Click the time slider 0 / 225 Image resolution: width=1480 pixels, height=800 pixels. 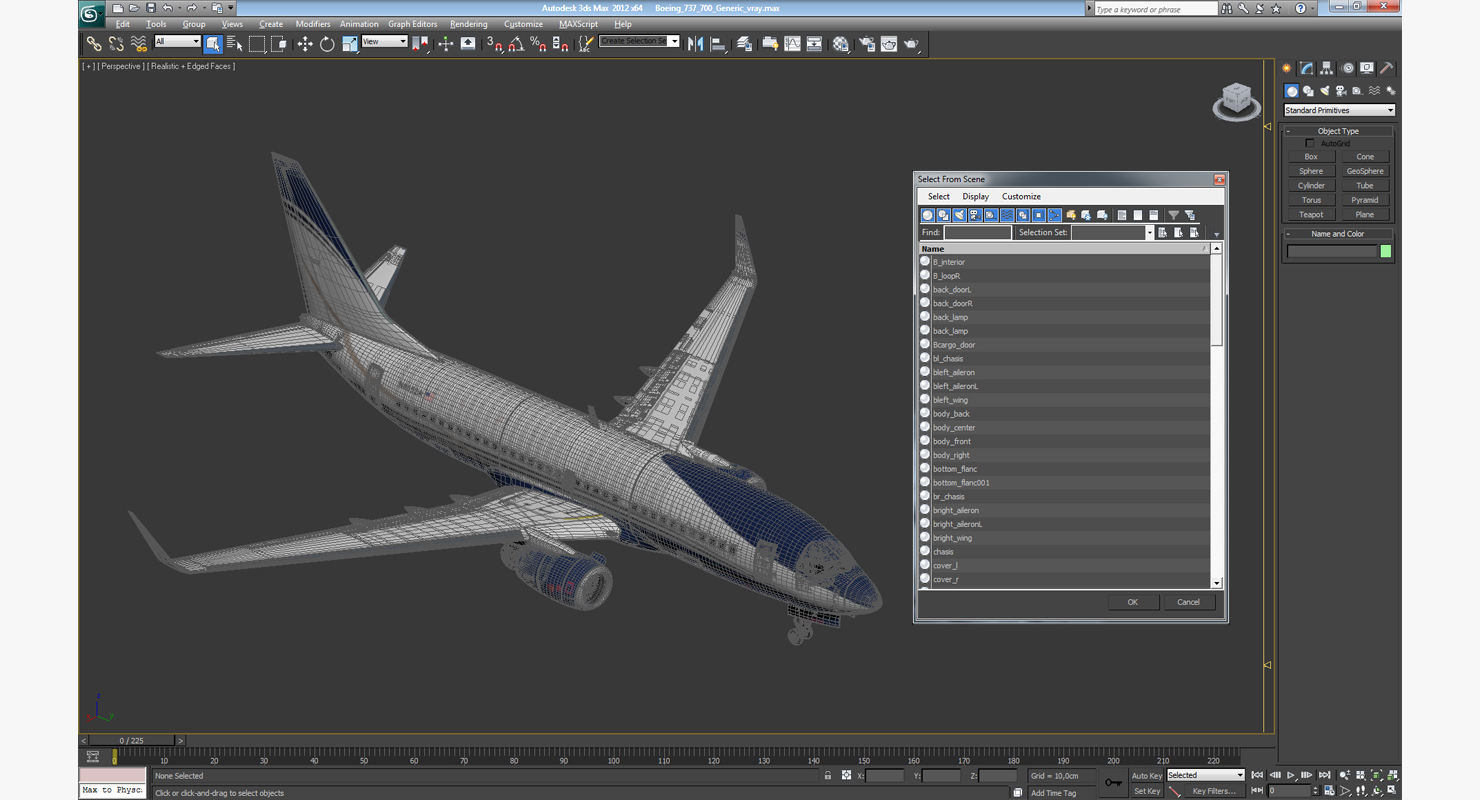click(132, 741)
